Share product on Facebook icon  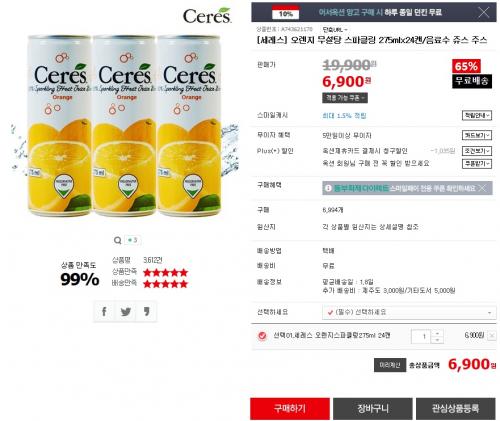tap(104, 311)
